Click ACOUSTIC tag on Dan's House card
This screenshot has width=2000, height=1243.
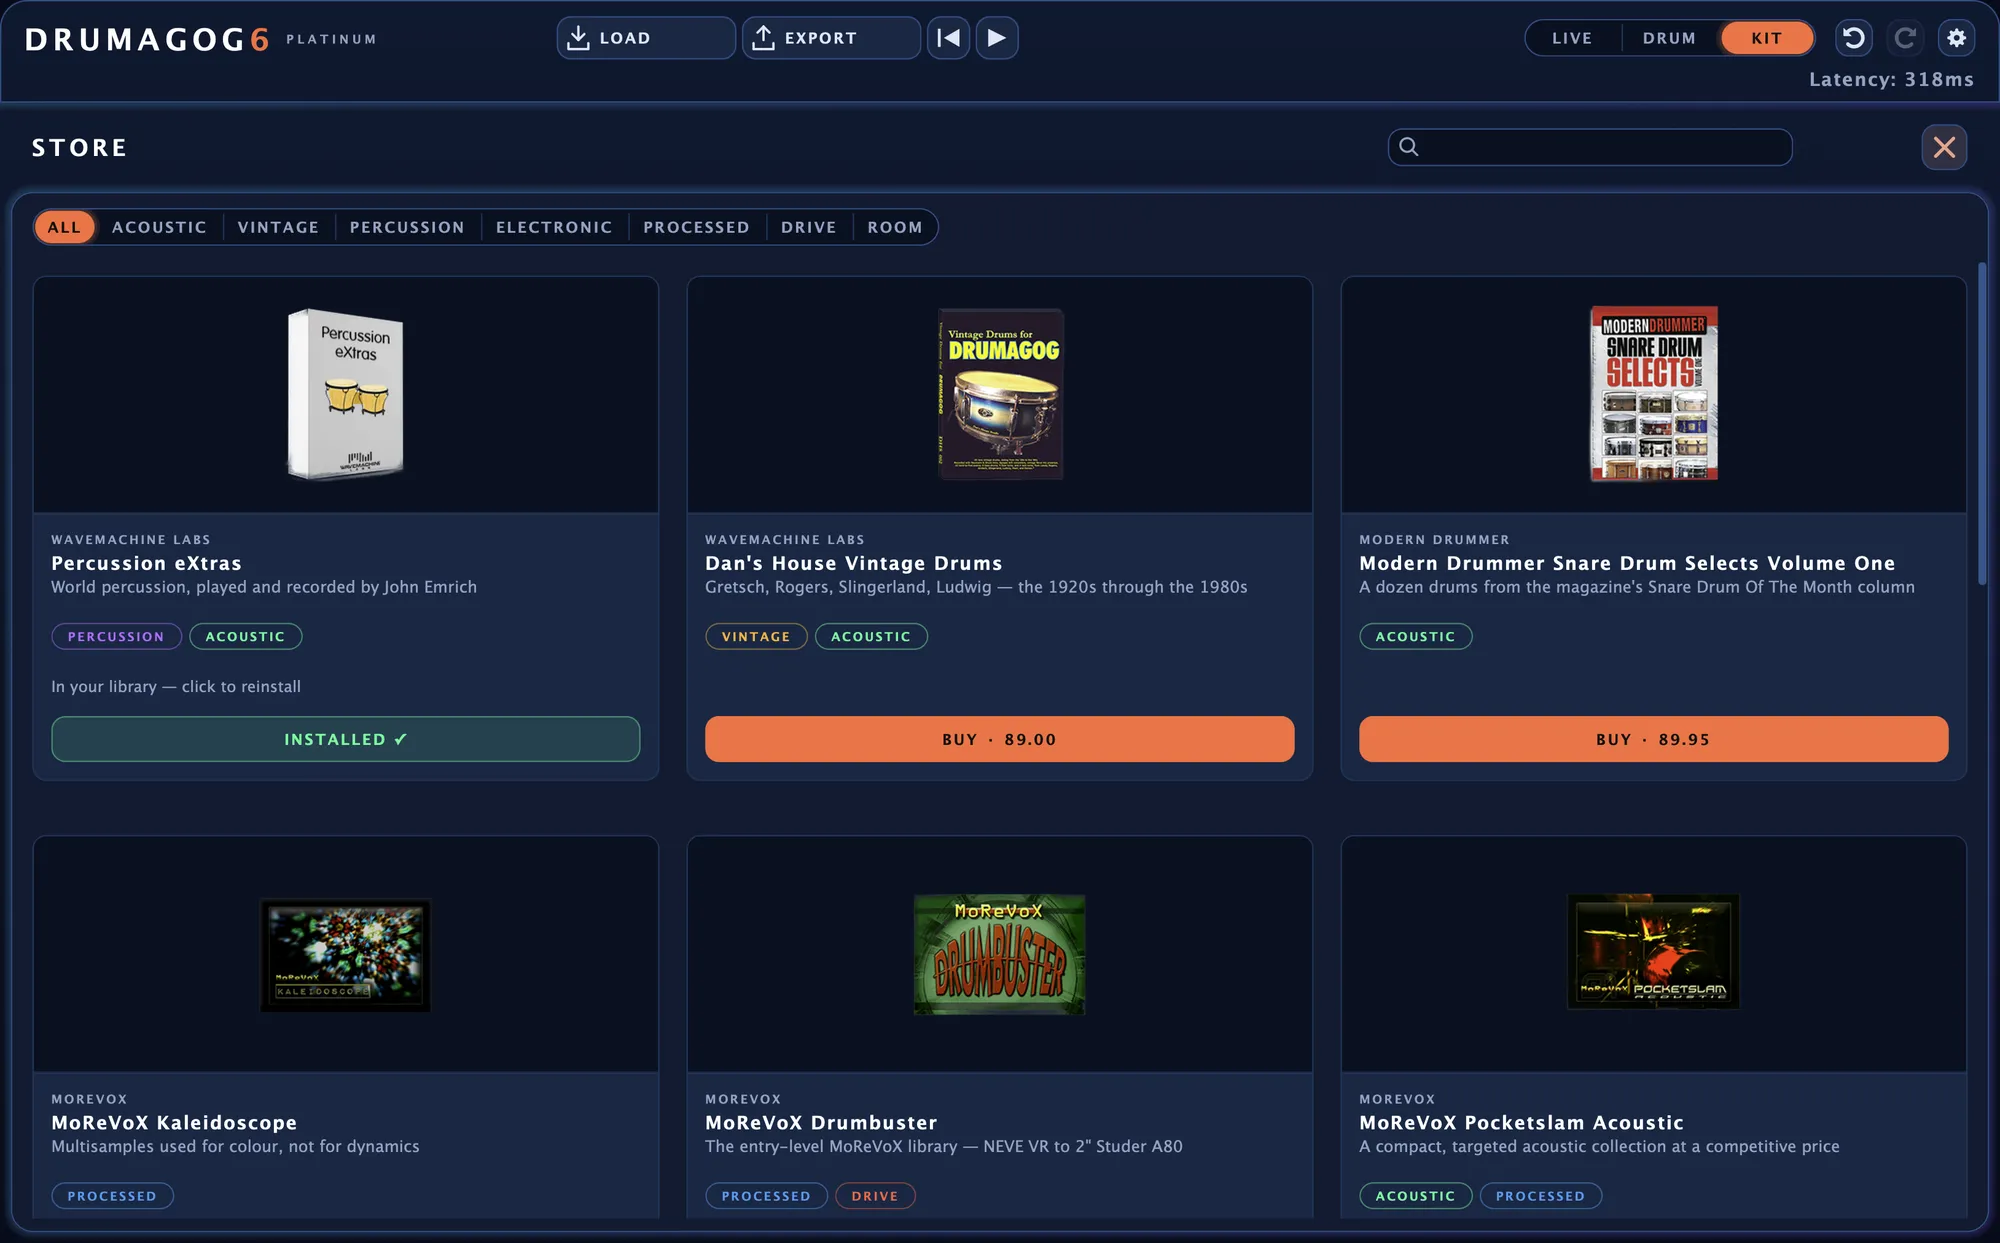[871, 636]
